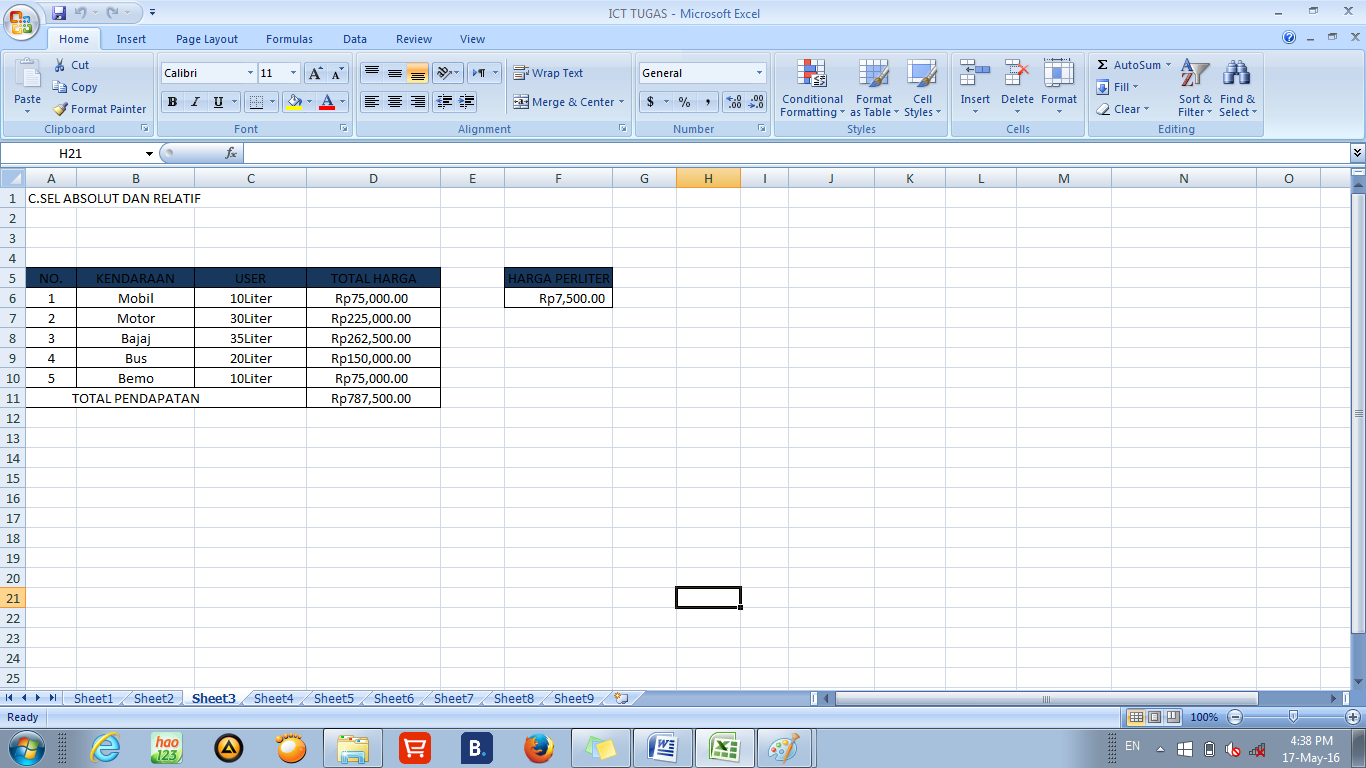Open the Font Size dropdown
The image size is (1366, 768).
291,72
